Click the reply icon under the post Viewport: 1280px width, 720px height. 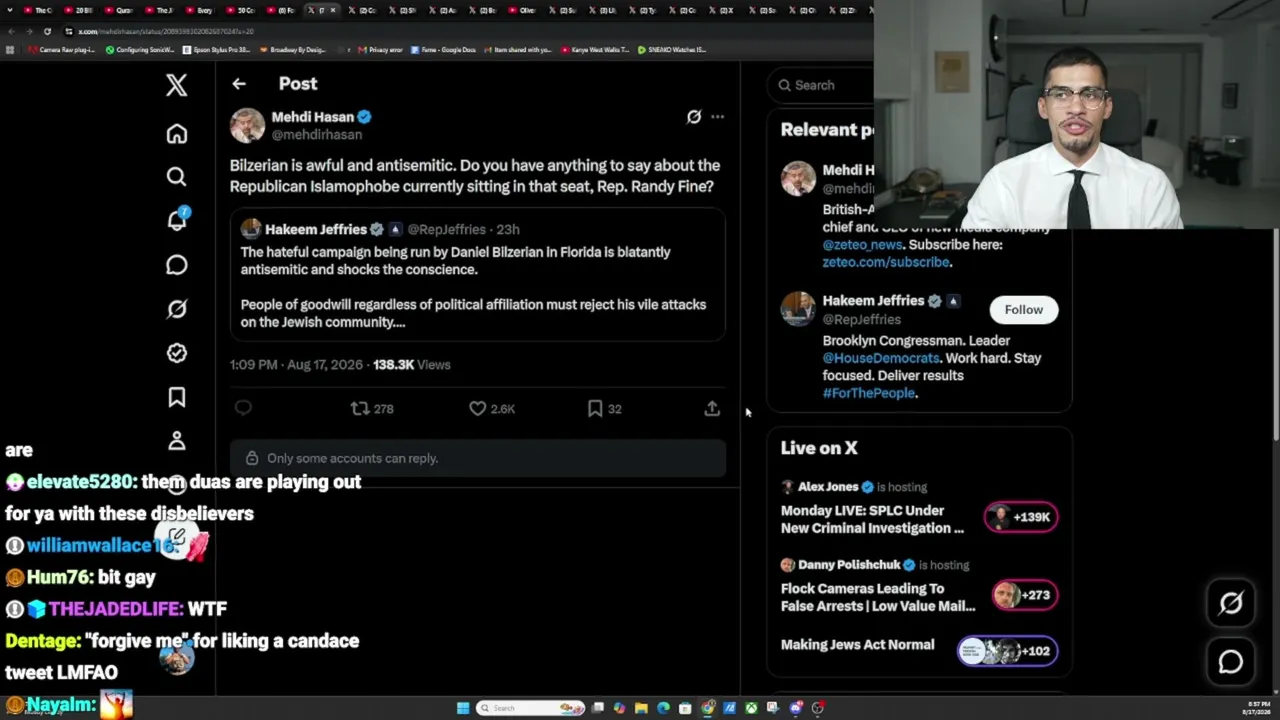(x=243, y=408)
